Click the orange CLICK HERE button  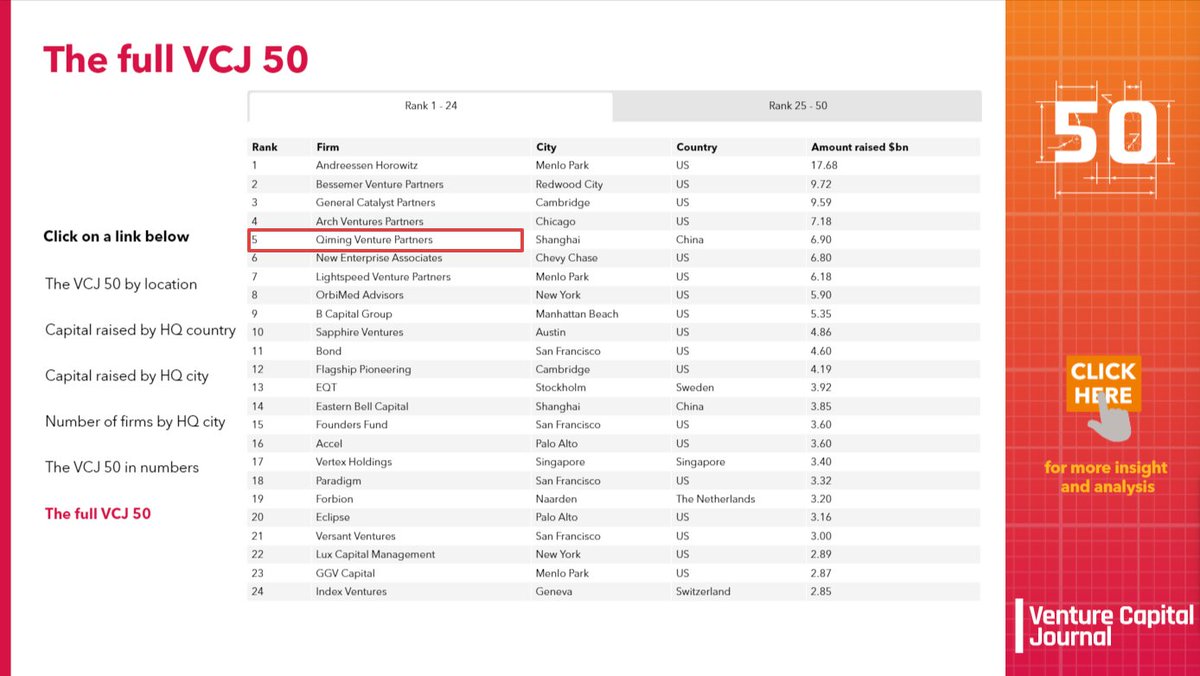pyautogui.click(x=1102, y=384)
